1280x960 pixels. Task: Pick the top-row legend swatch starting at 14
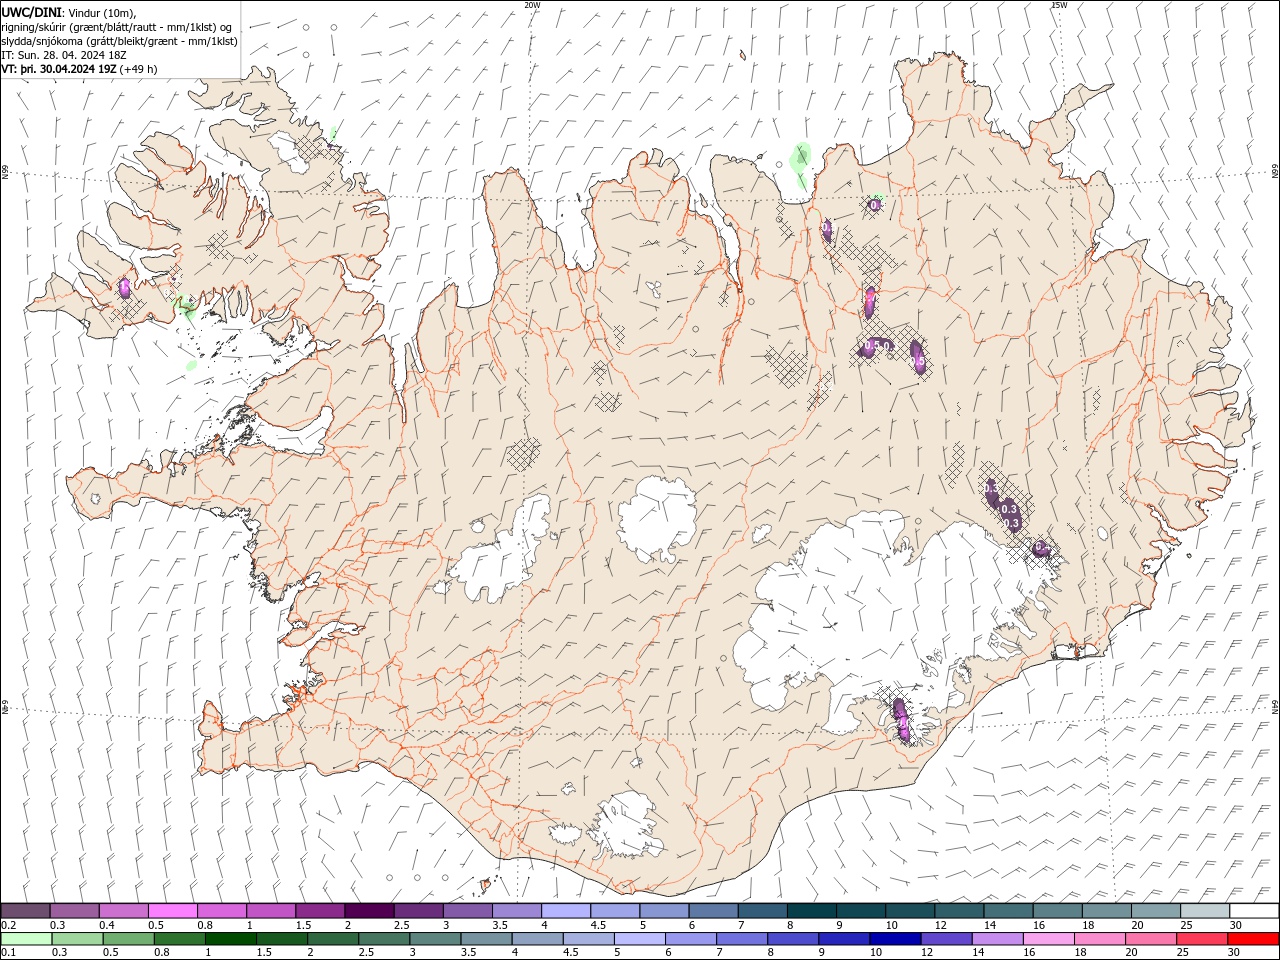(x=1007, y=911)
